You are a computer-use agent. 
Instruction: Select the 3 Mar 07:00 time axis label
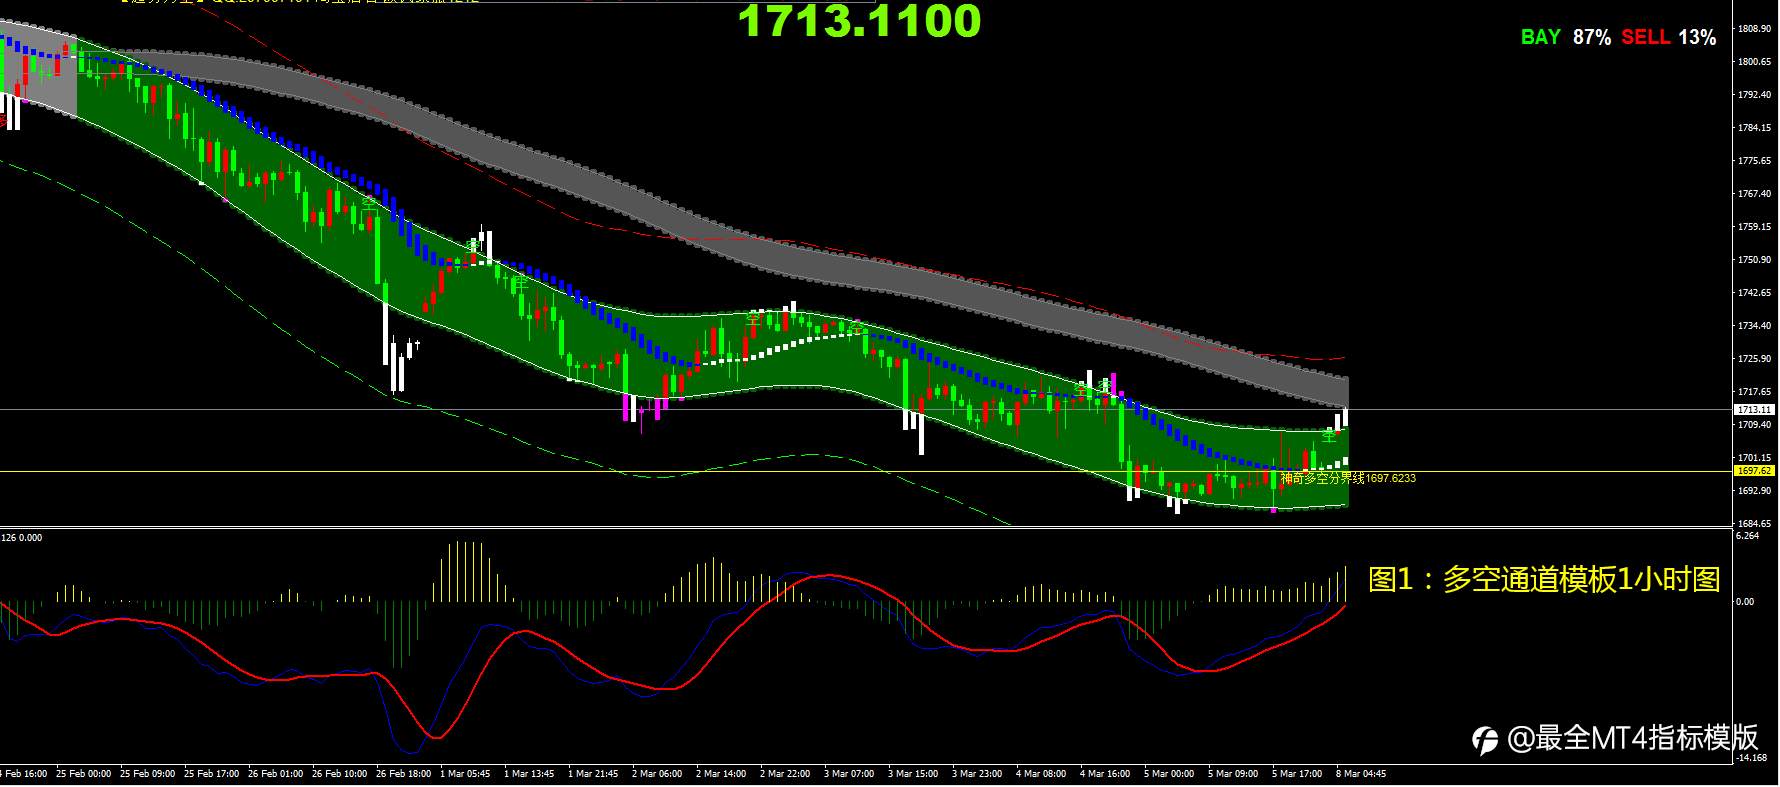[849, 774]
